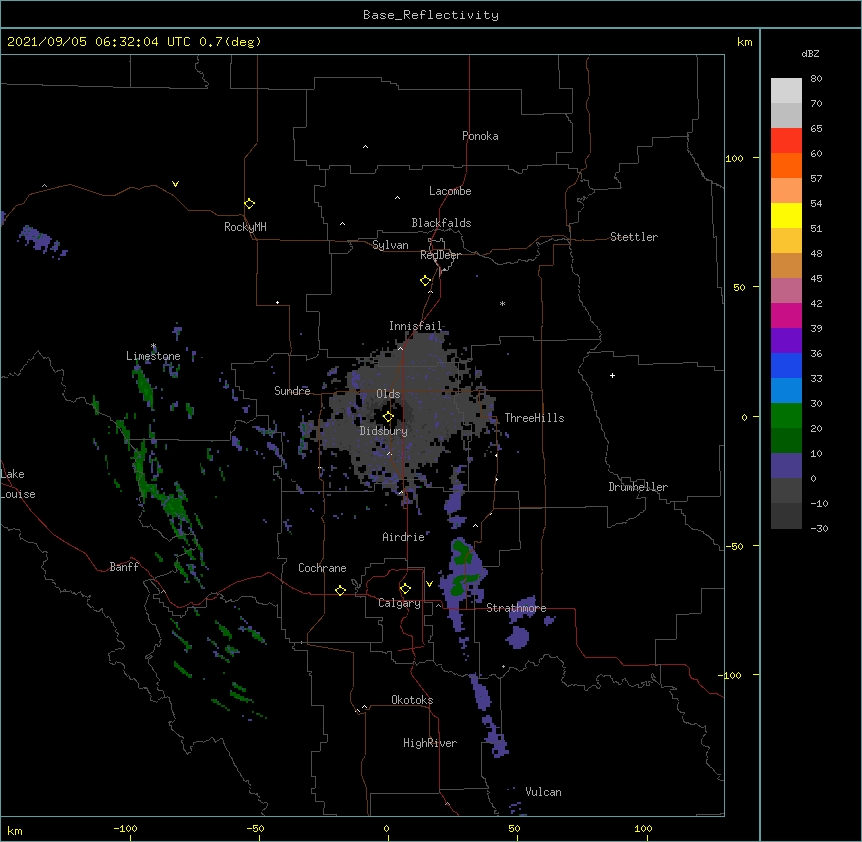Click the yellow diamond marker south of RedDeer
Screen dimensions: 862x842
[x=426, y=281]
